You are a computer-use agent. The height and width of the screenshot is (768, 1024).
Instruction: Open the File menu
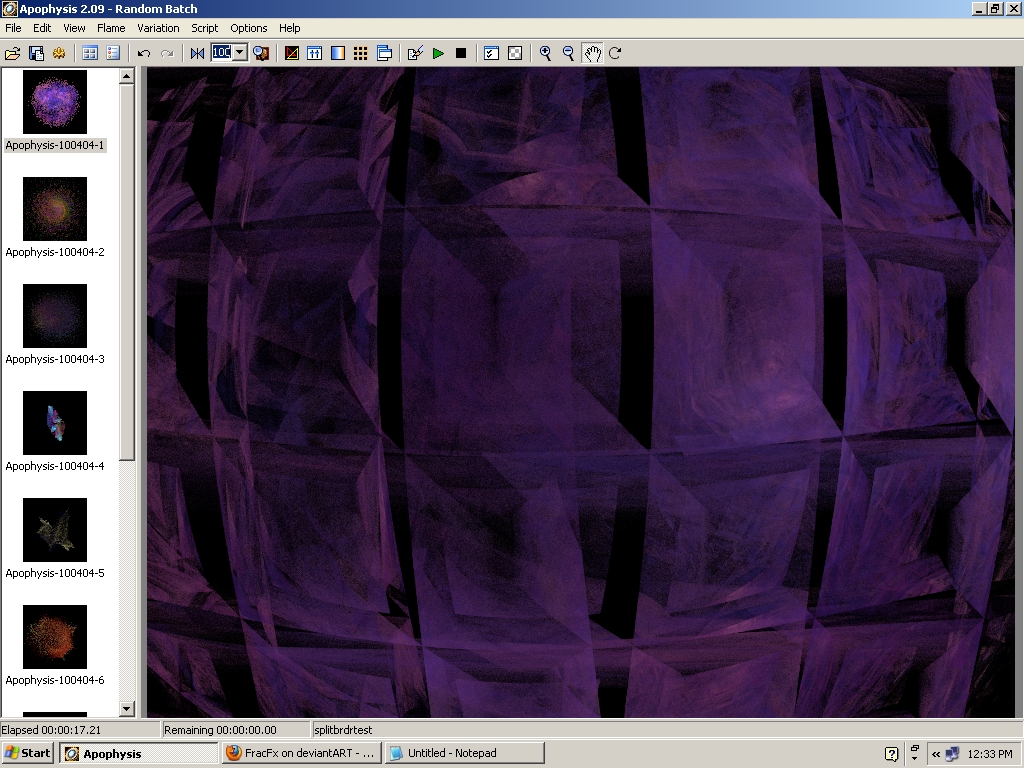pos(13,28)
